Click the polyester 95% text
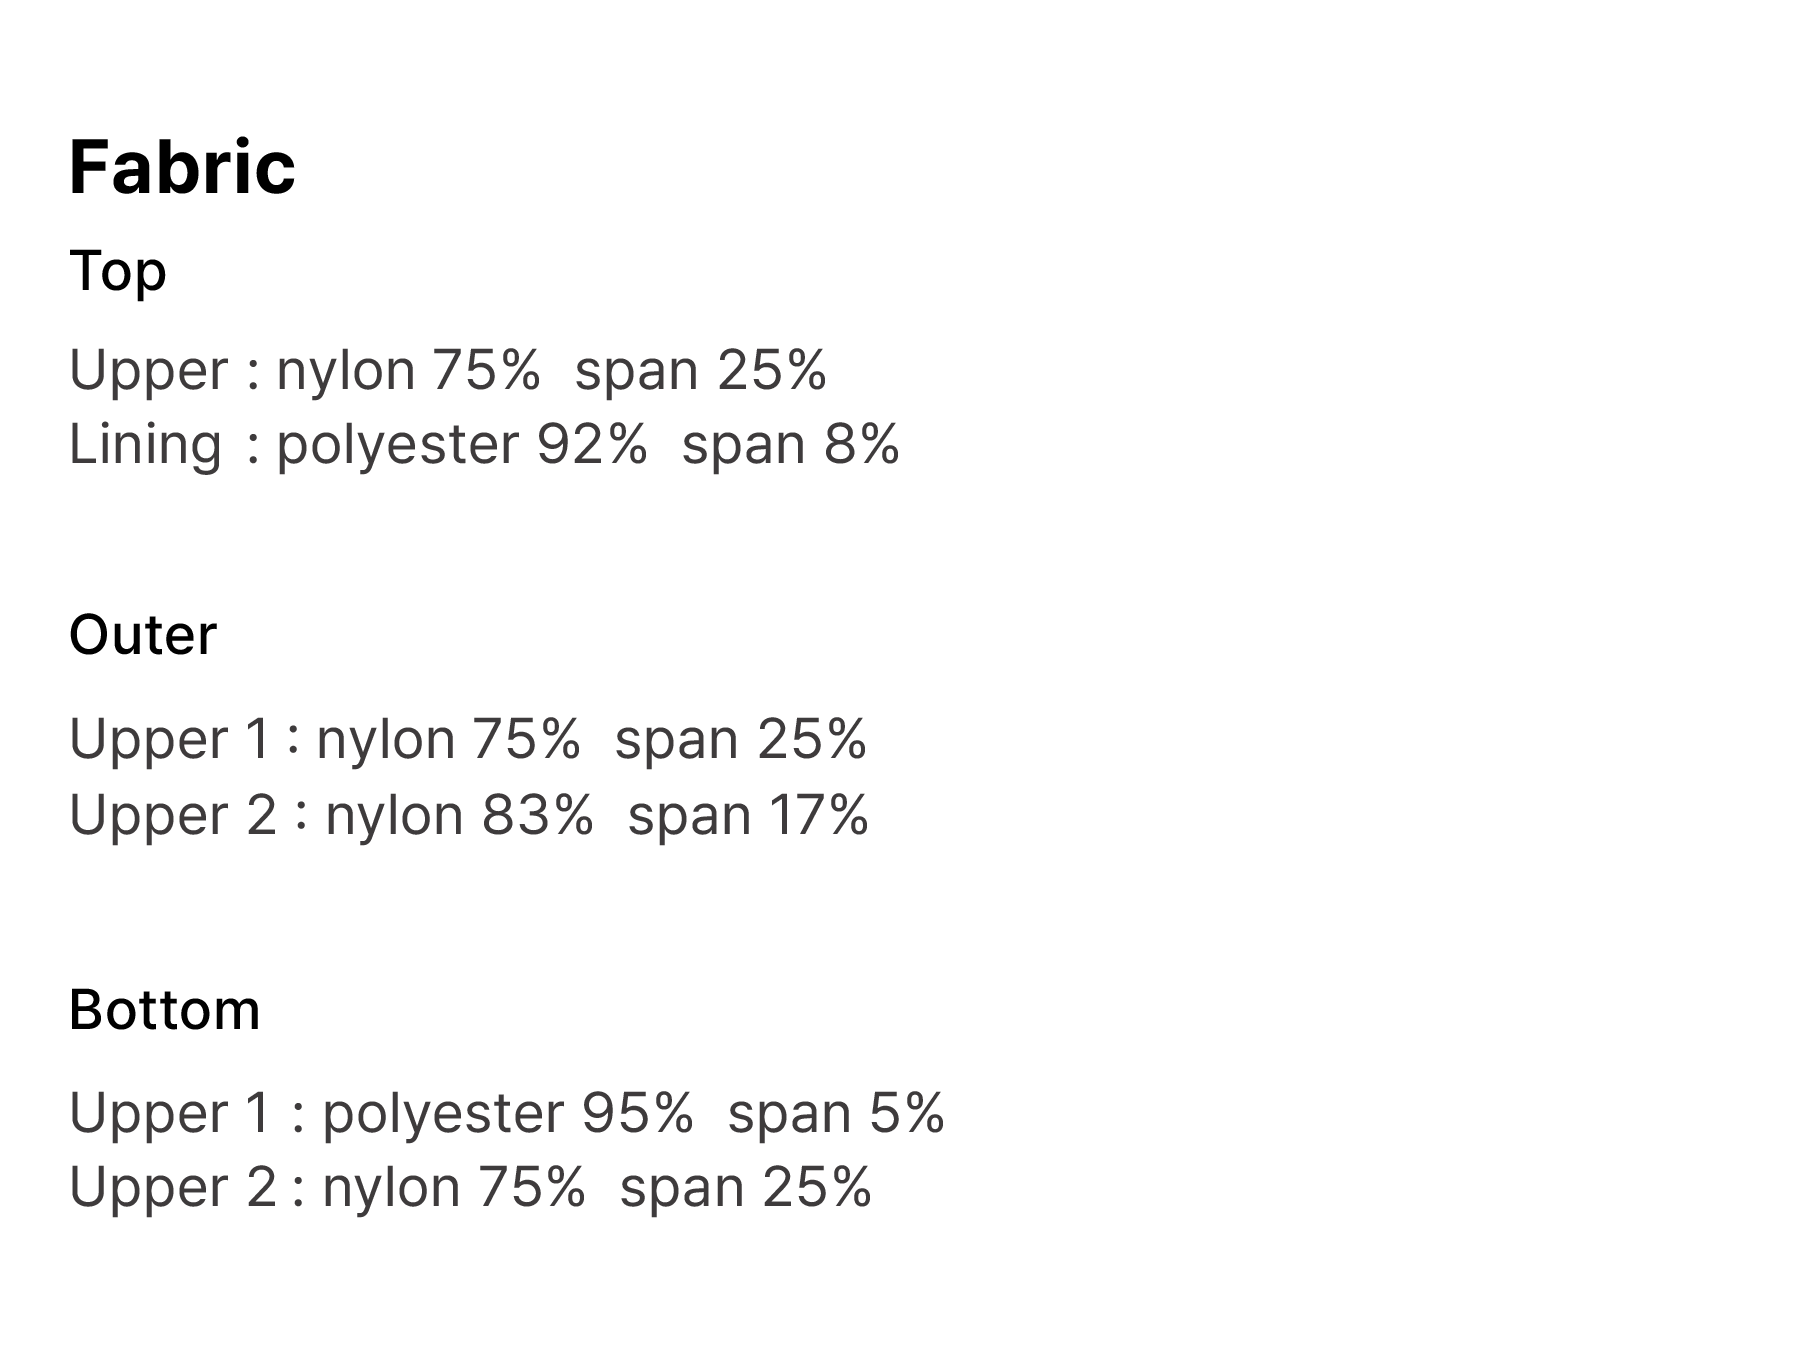 point(508,1112)
